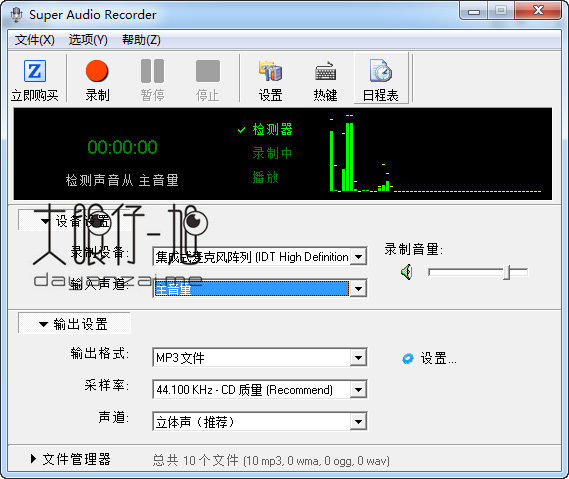
Task: Click the 录制音量 volume slider handle
Action: [508, 272]
